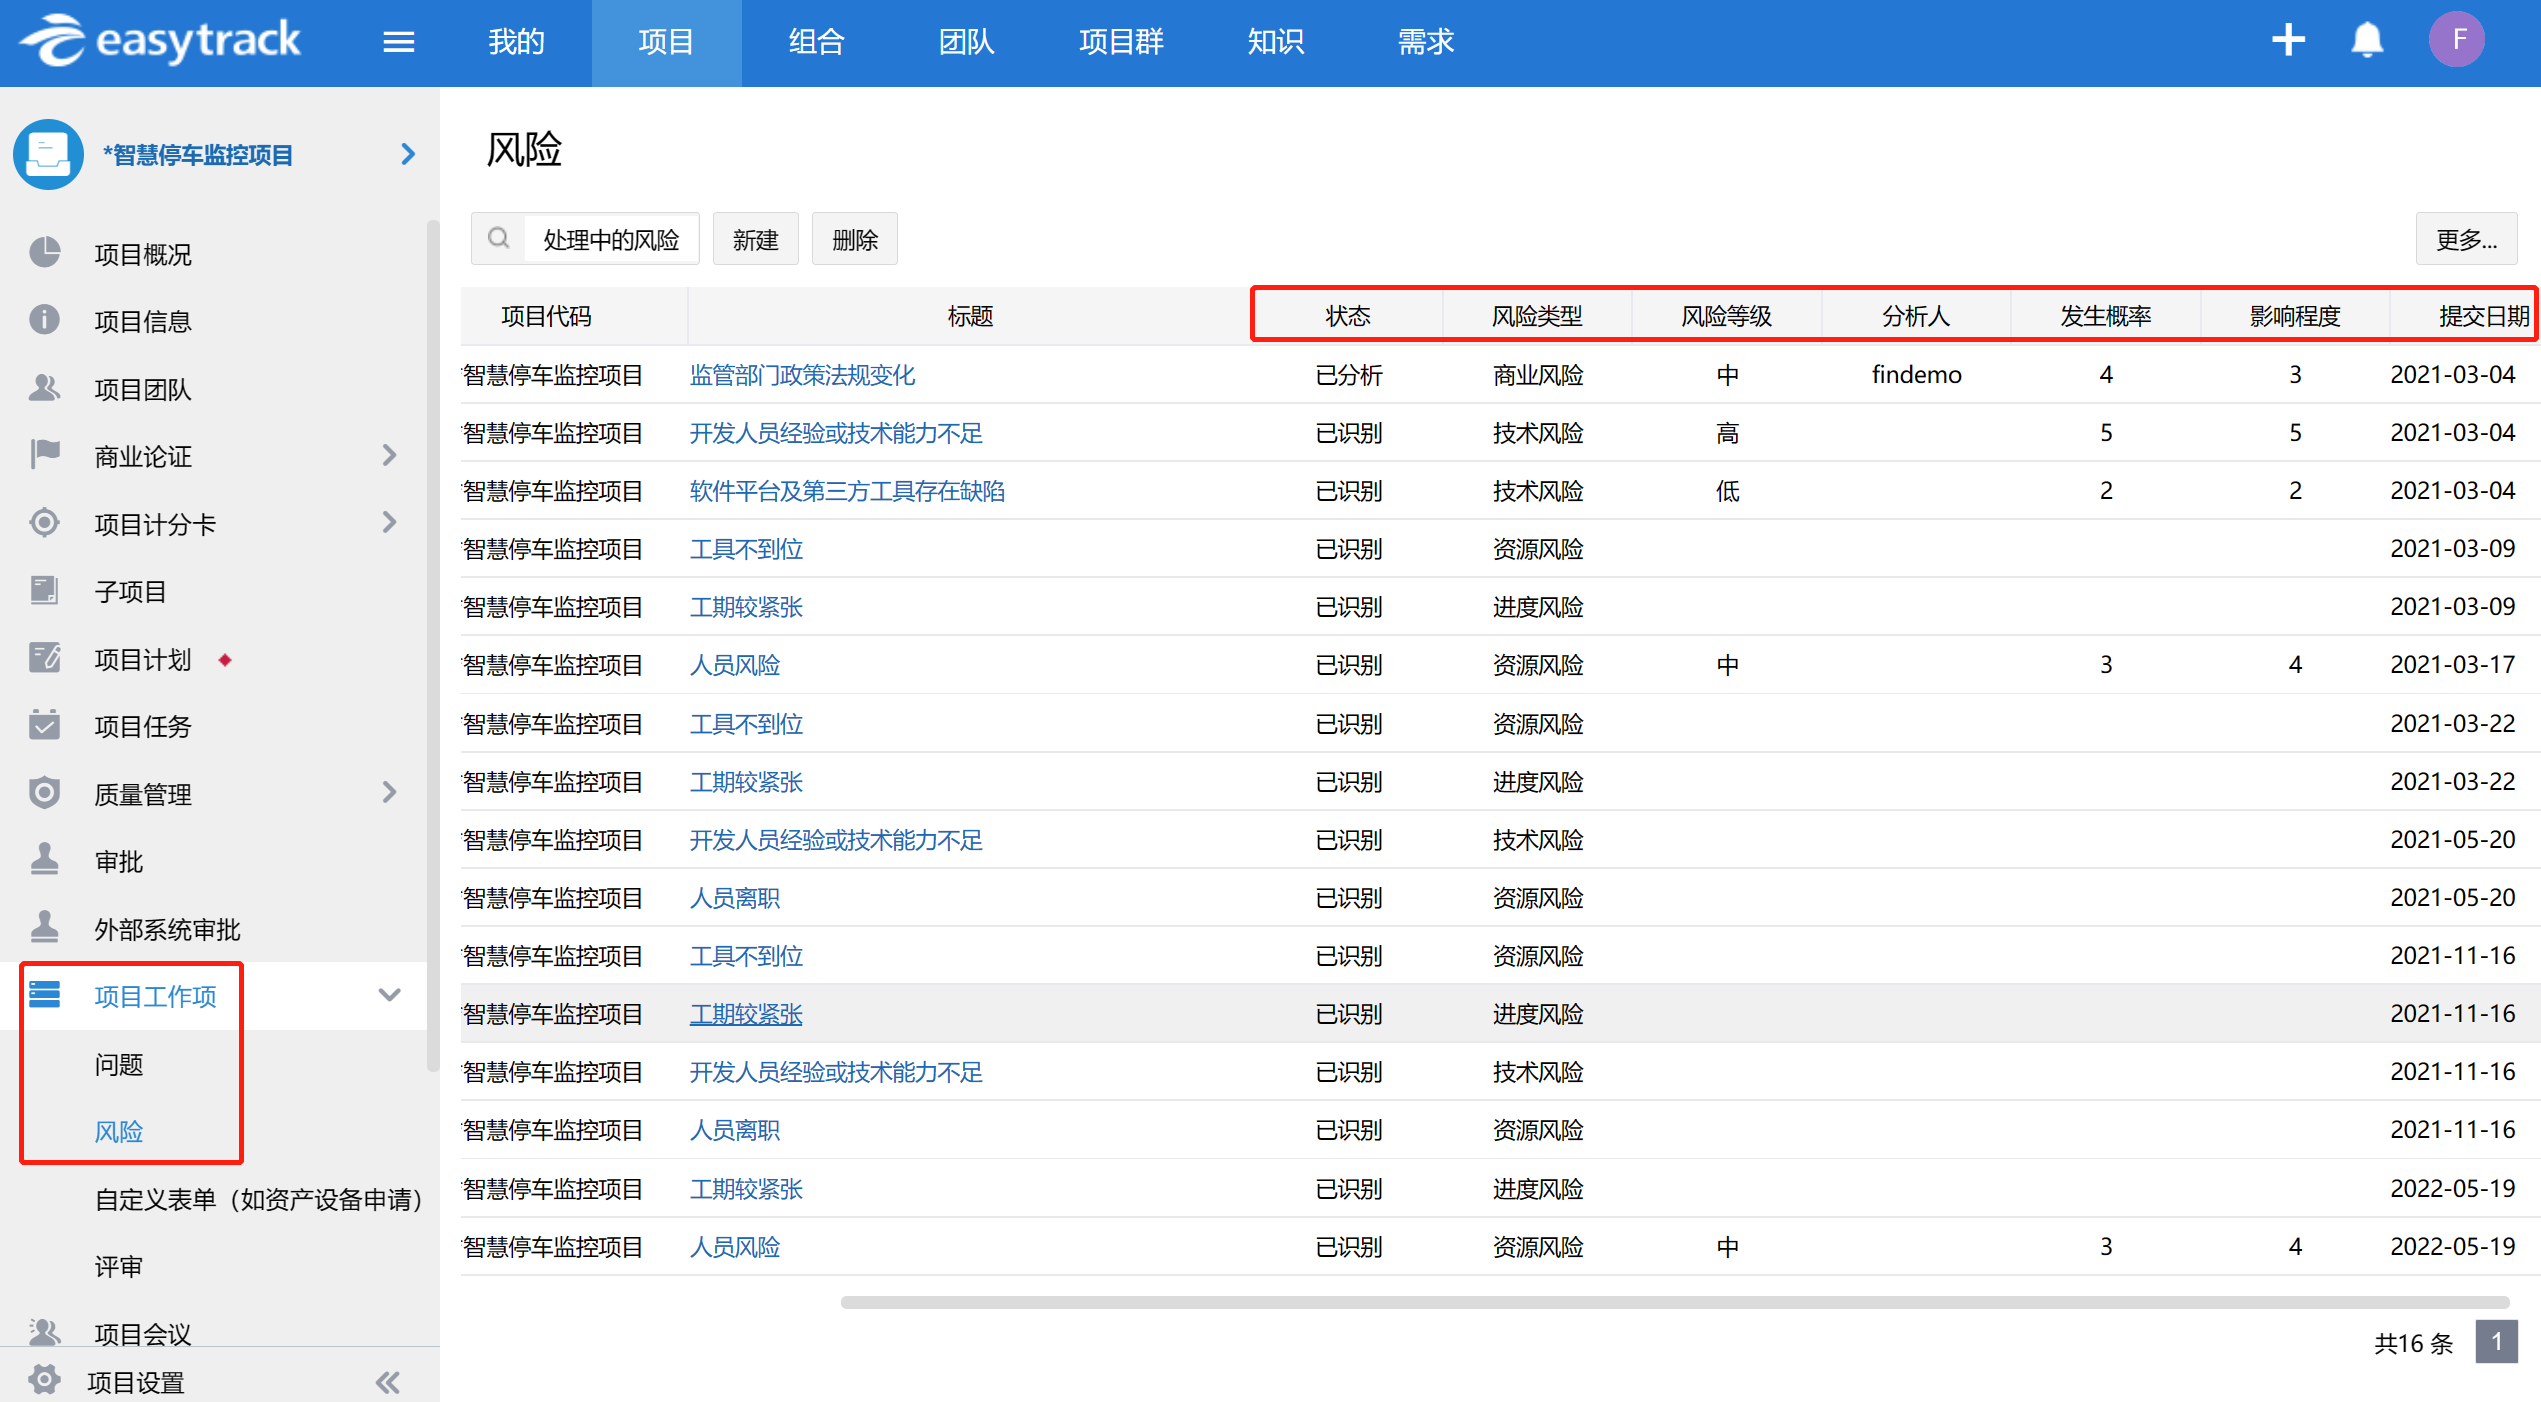Open the user avatar F menu
This screenshot has width=2541, height=1402.
[2456, 40]
